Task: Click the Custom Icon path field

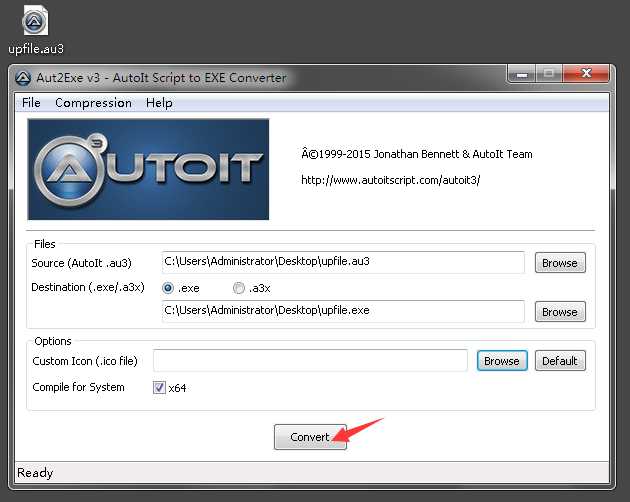Action: click(310, 361)
